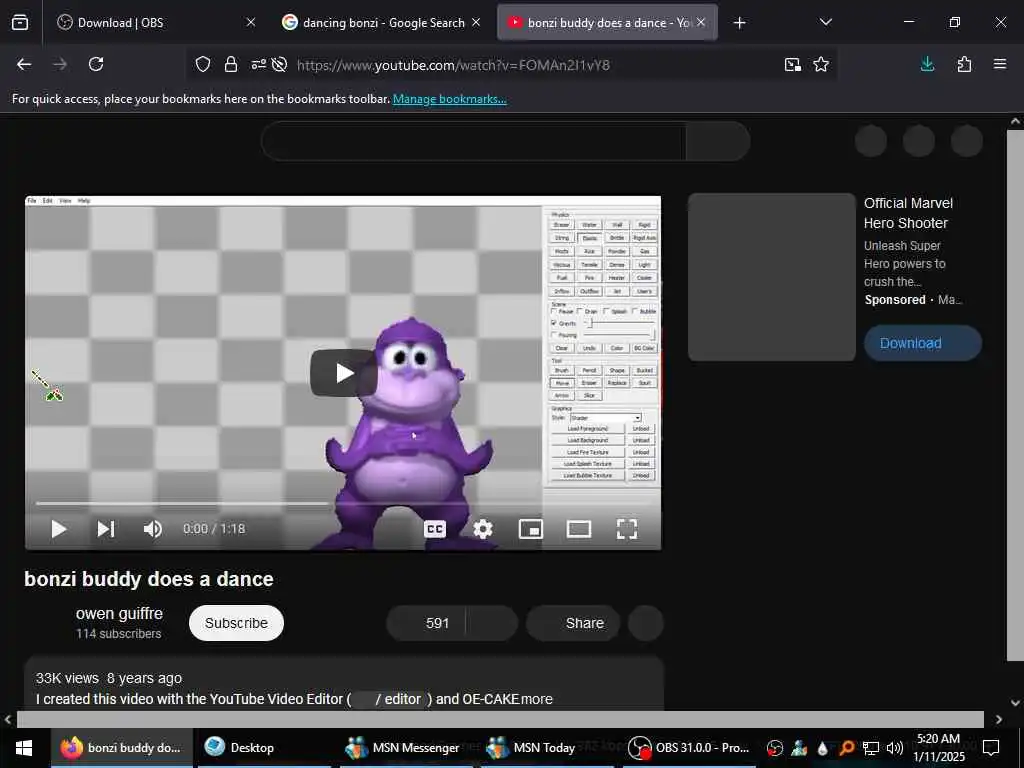This screenshot has width=1024, height=768.
Task: Enter fullscreen using the player fullscreen icon
Action: click(627, 529)
